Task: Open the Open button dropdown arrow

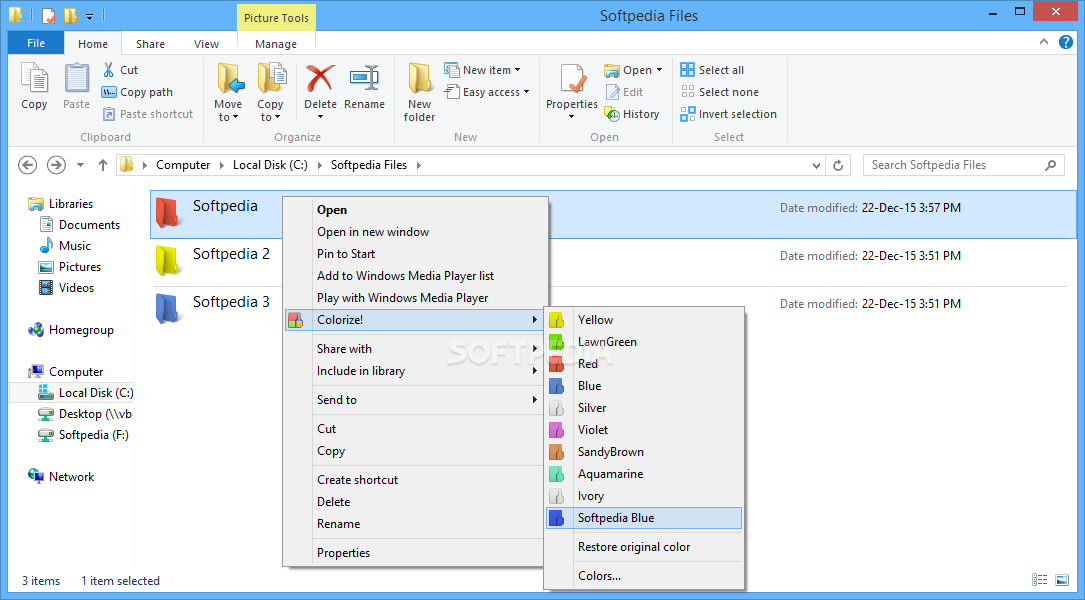Action: coord(659,70)
